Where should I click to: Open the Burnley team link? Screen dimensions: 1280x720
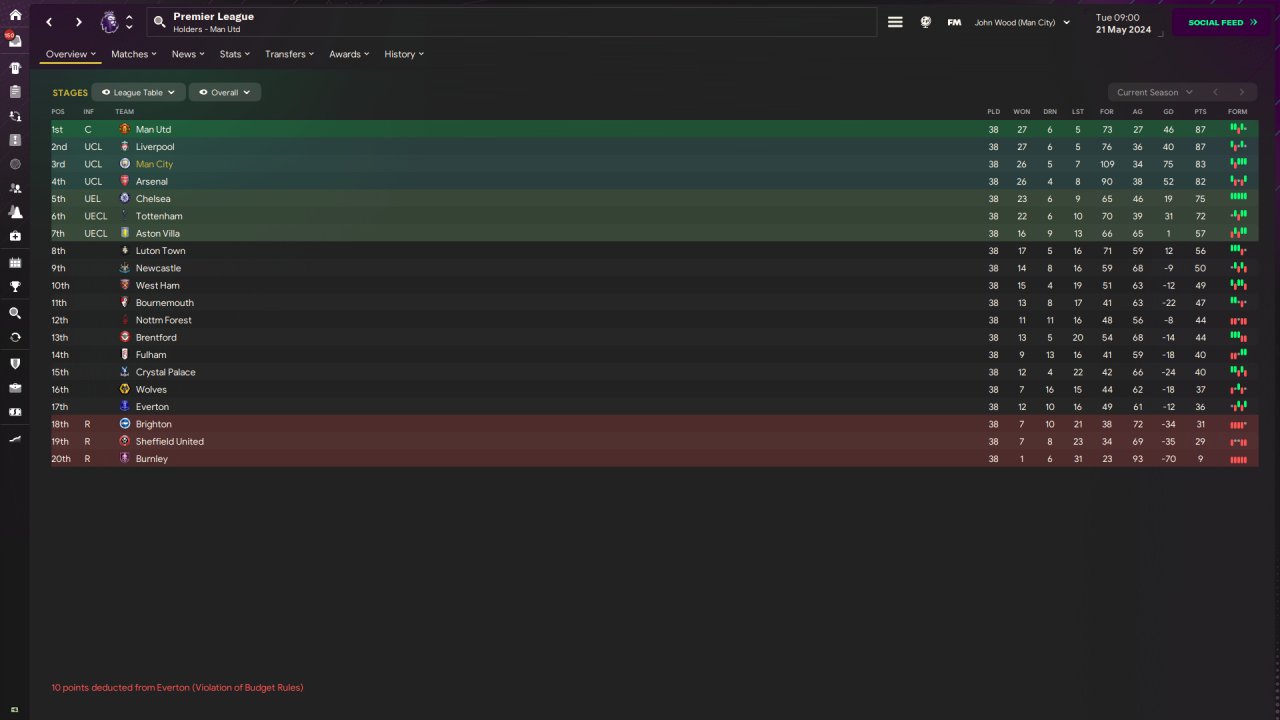pyautogui.click(x=152, y=459)
